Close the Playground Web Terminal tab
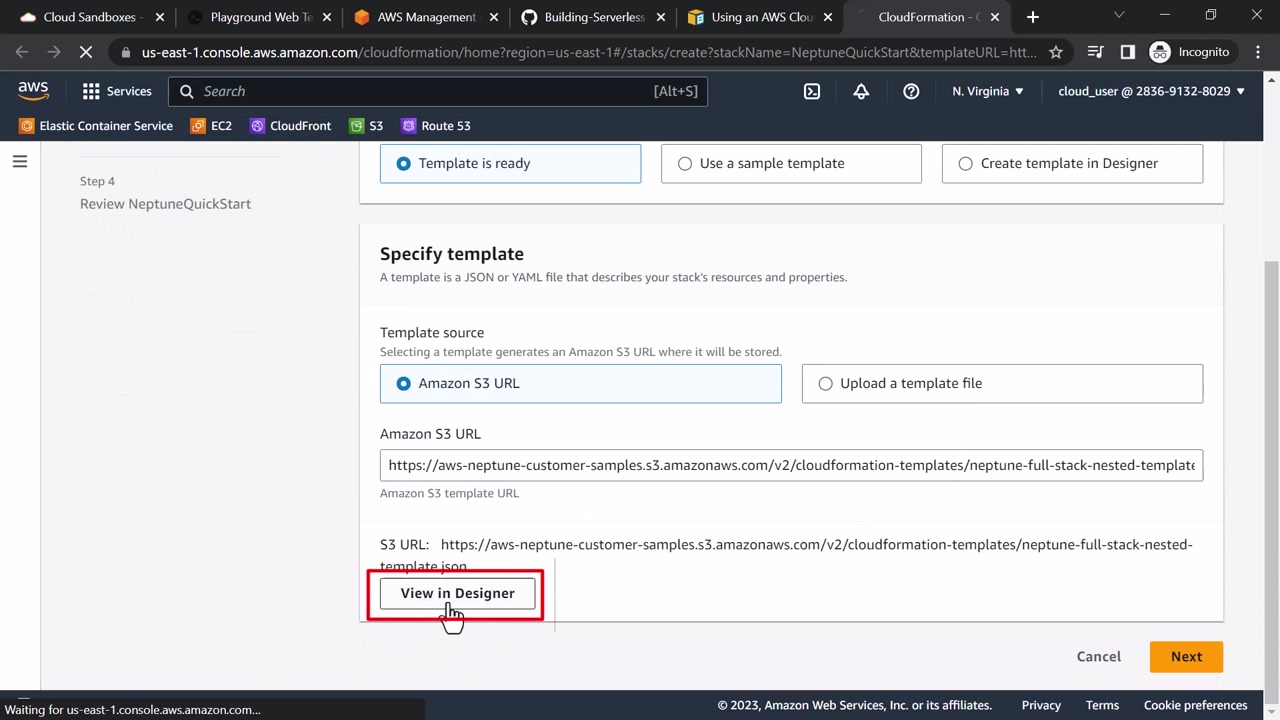Image resolution: width=1280 pixels, height=720 pixels. pos(327,17)
